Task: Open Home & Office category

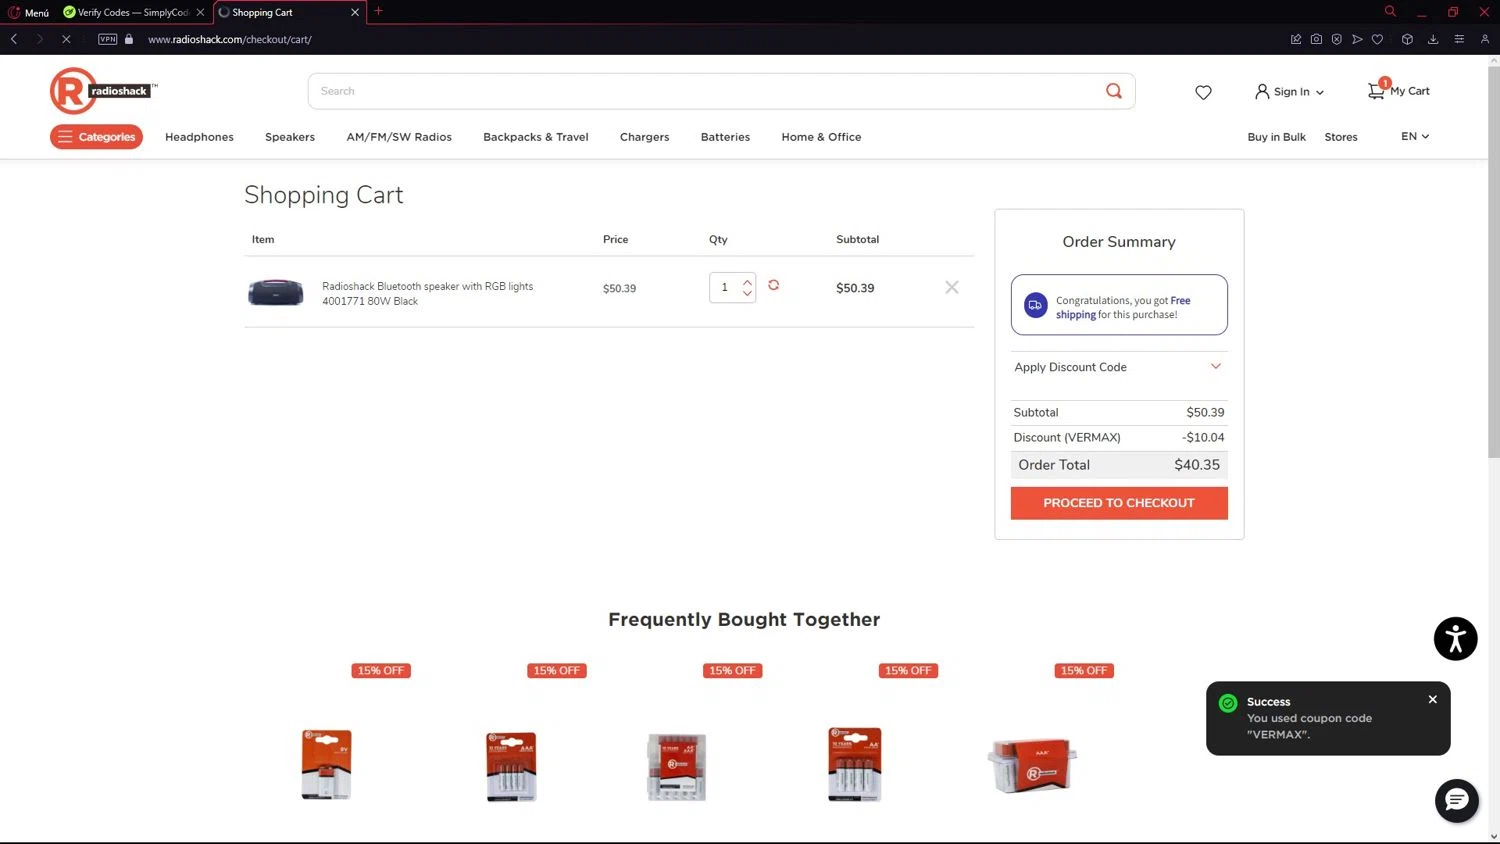Action: pyautogui.click(x=821, y=137)
